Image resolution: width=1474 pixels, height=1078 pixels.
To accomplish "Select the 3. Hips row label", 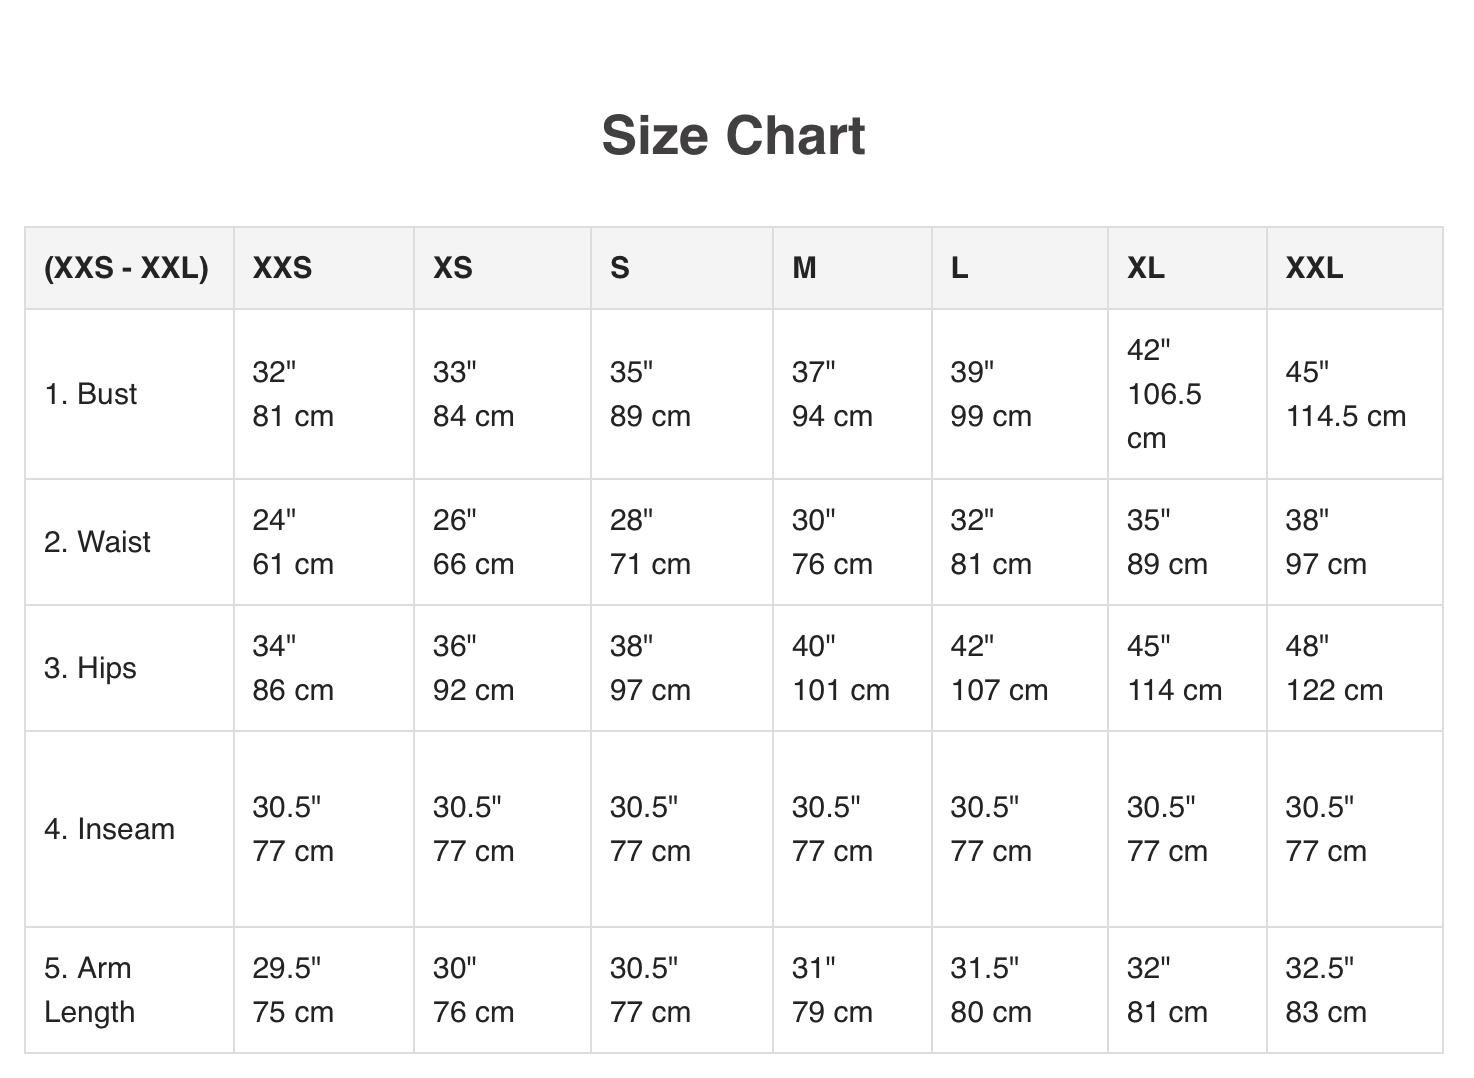I will pyautogui.click(x=90, y=668).
